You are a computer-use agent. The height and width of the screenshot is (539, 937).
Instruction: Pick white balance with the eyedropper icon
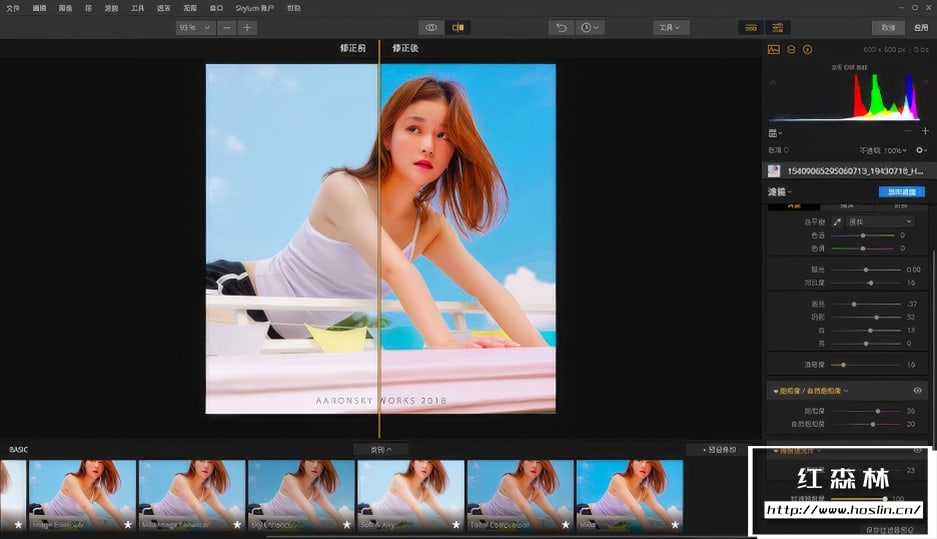pos(837,222)
